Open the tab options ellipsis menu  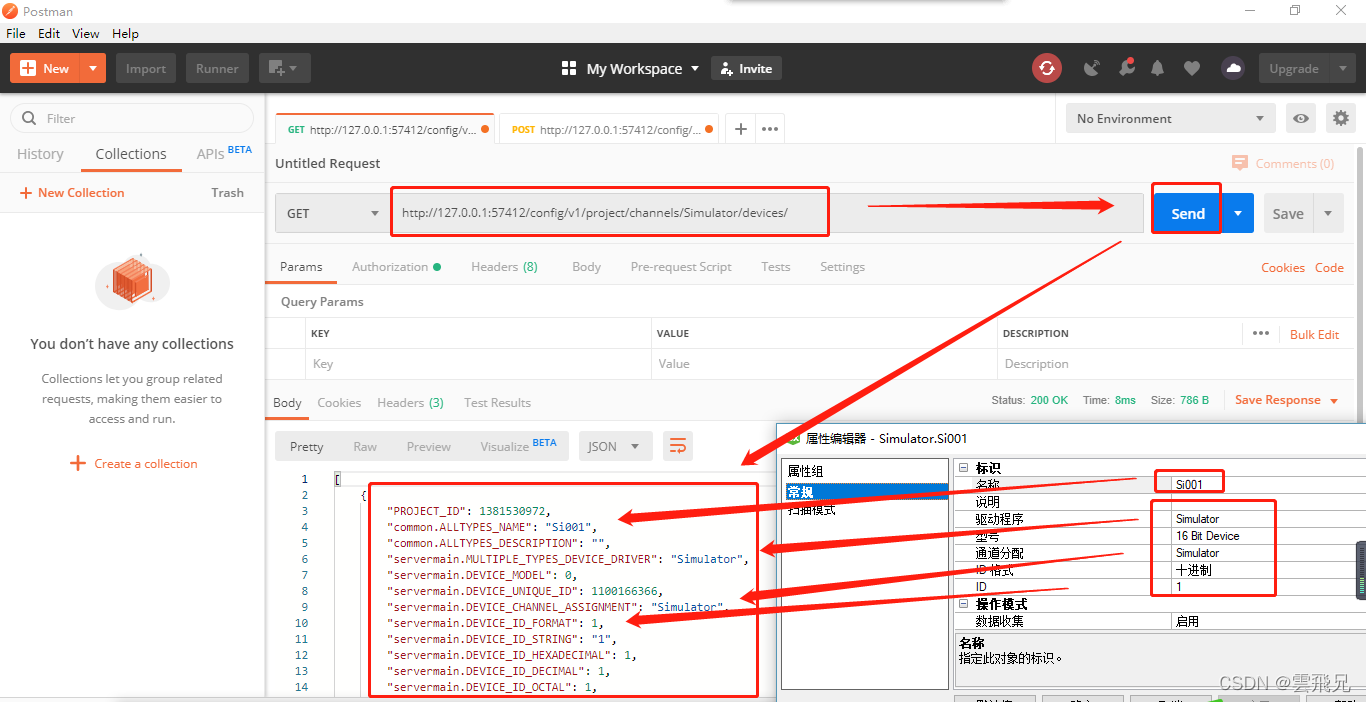click(x=770, y=129)
